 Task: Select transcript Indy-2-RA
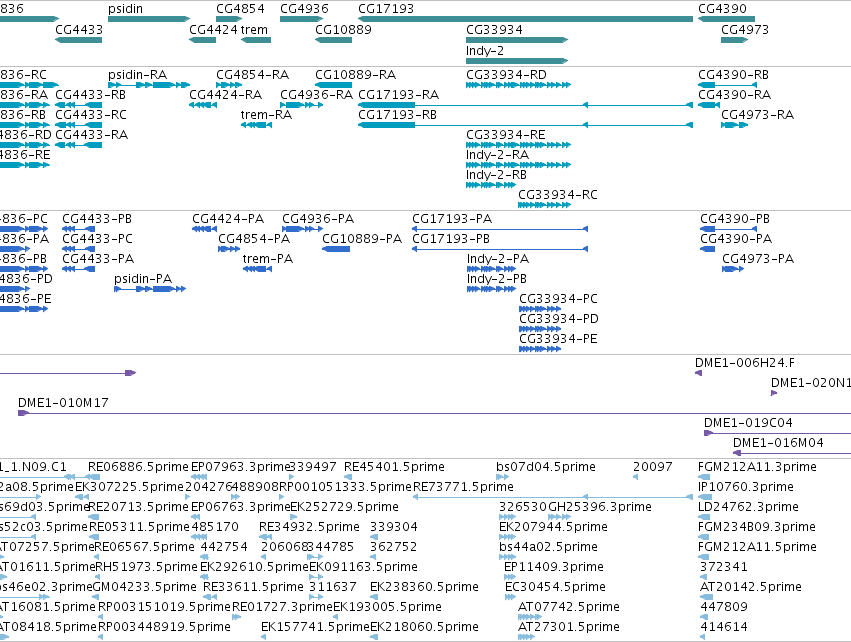(497, 155)
